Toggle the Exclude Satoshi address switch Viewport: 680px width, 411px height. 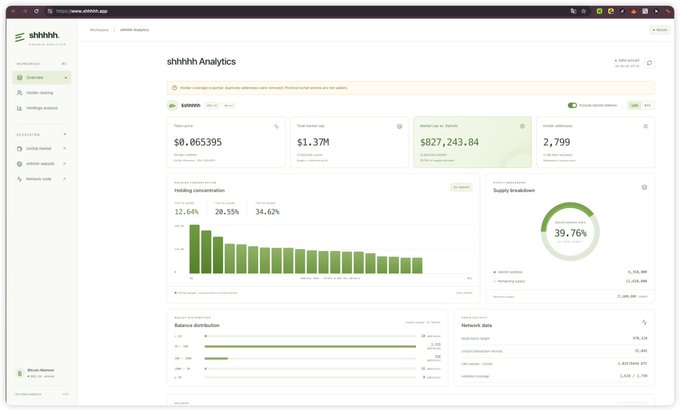(x=572, y=105)
